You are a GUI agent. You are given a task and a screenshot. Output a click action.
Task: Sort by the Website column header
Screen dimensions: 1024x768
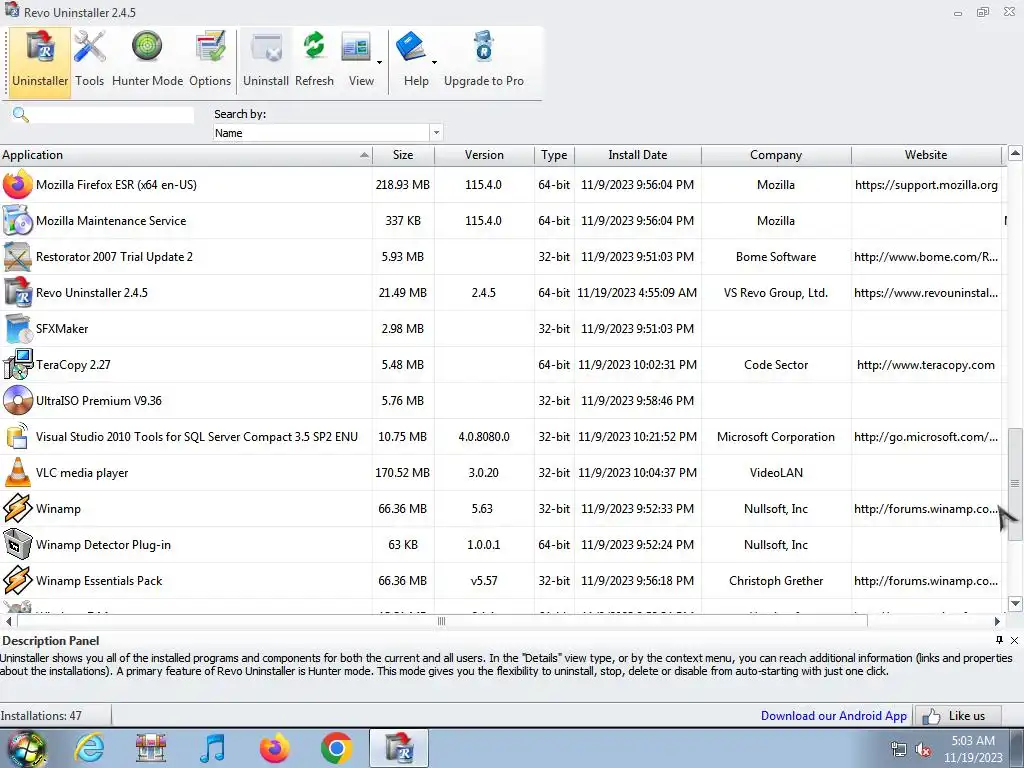[x=926, y=155]
